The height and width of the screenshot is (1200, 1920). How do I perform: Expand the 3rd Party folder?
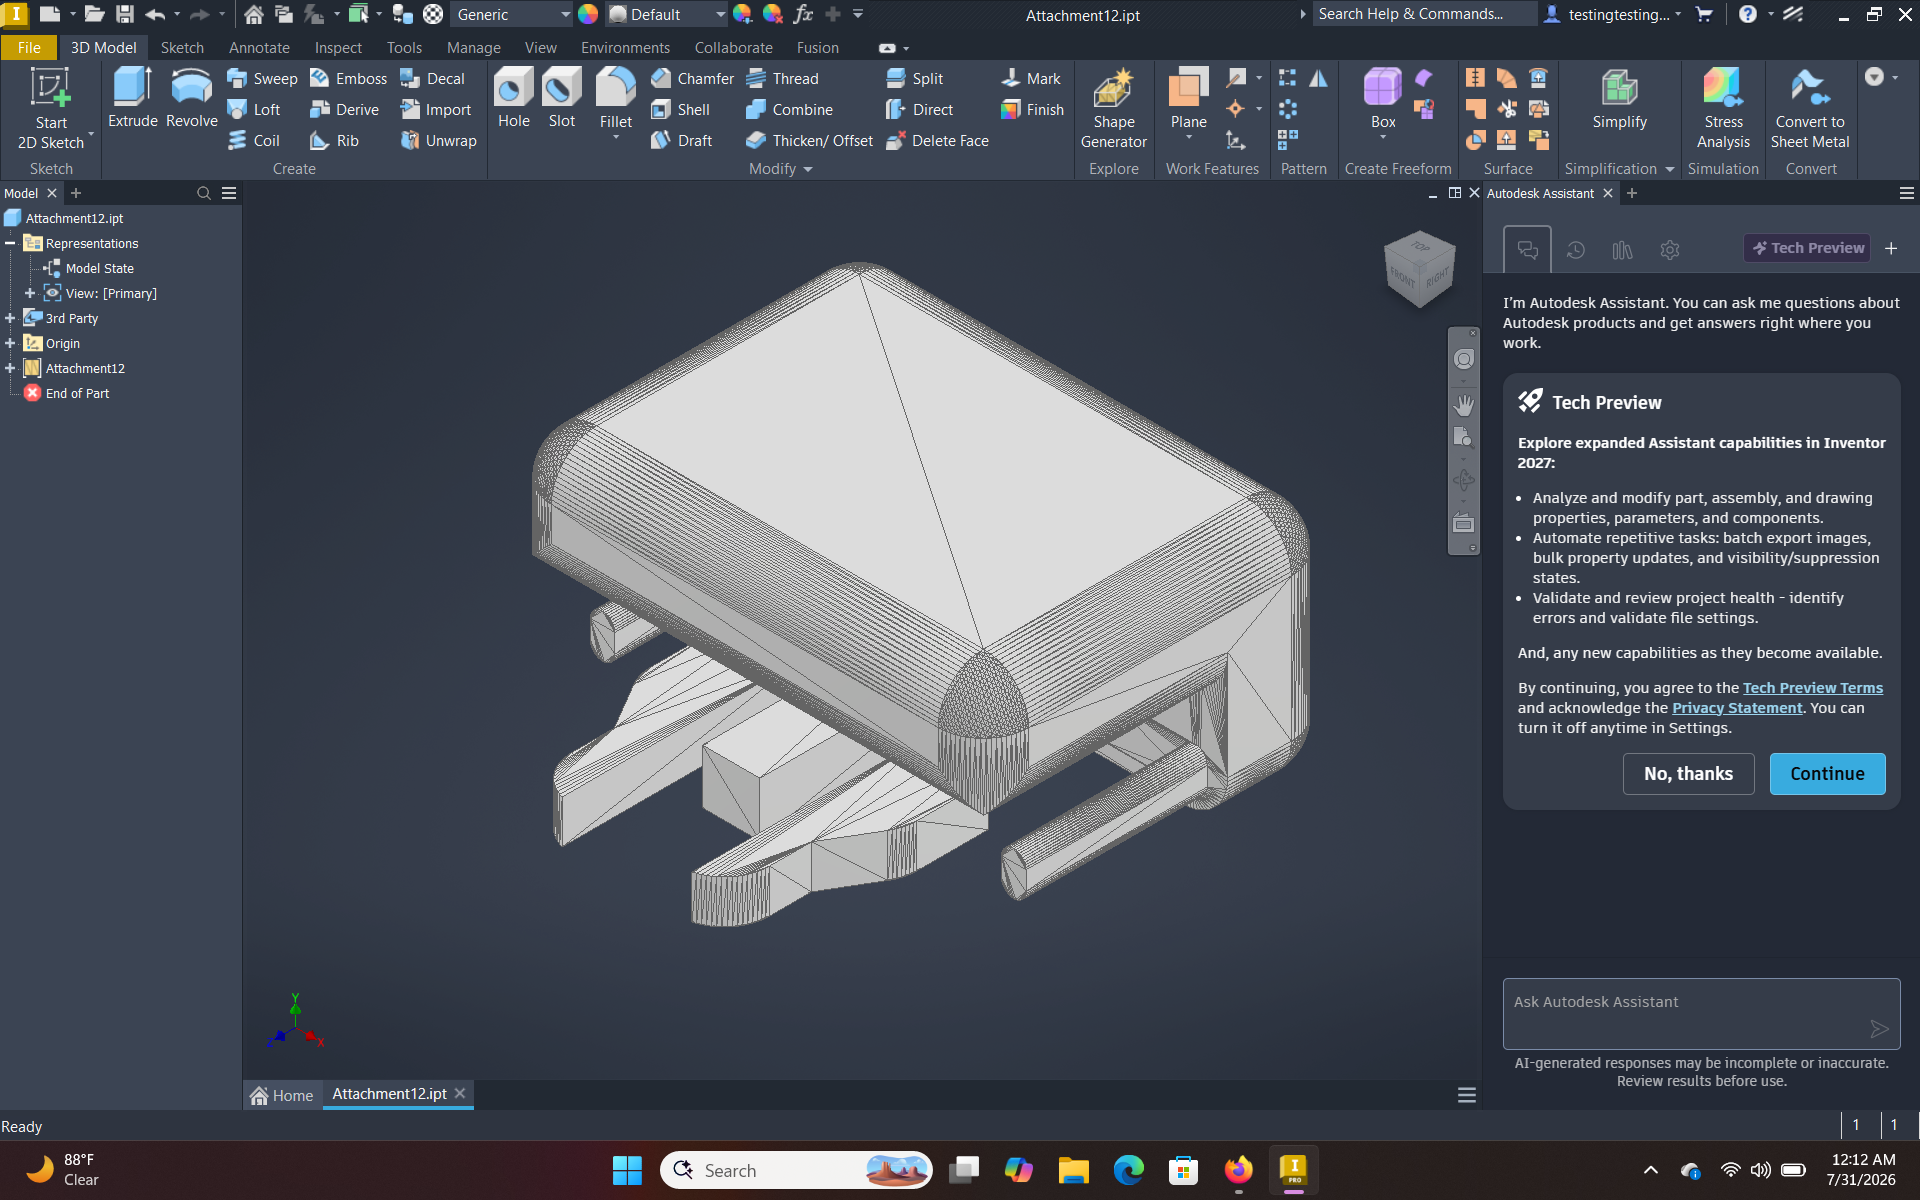[10, 318]
